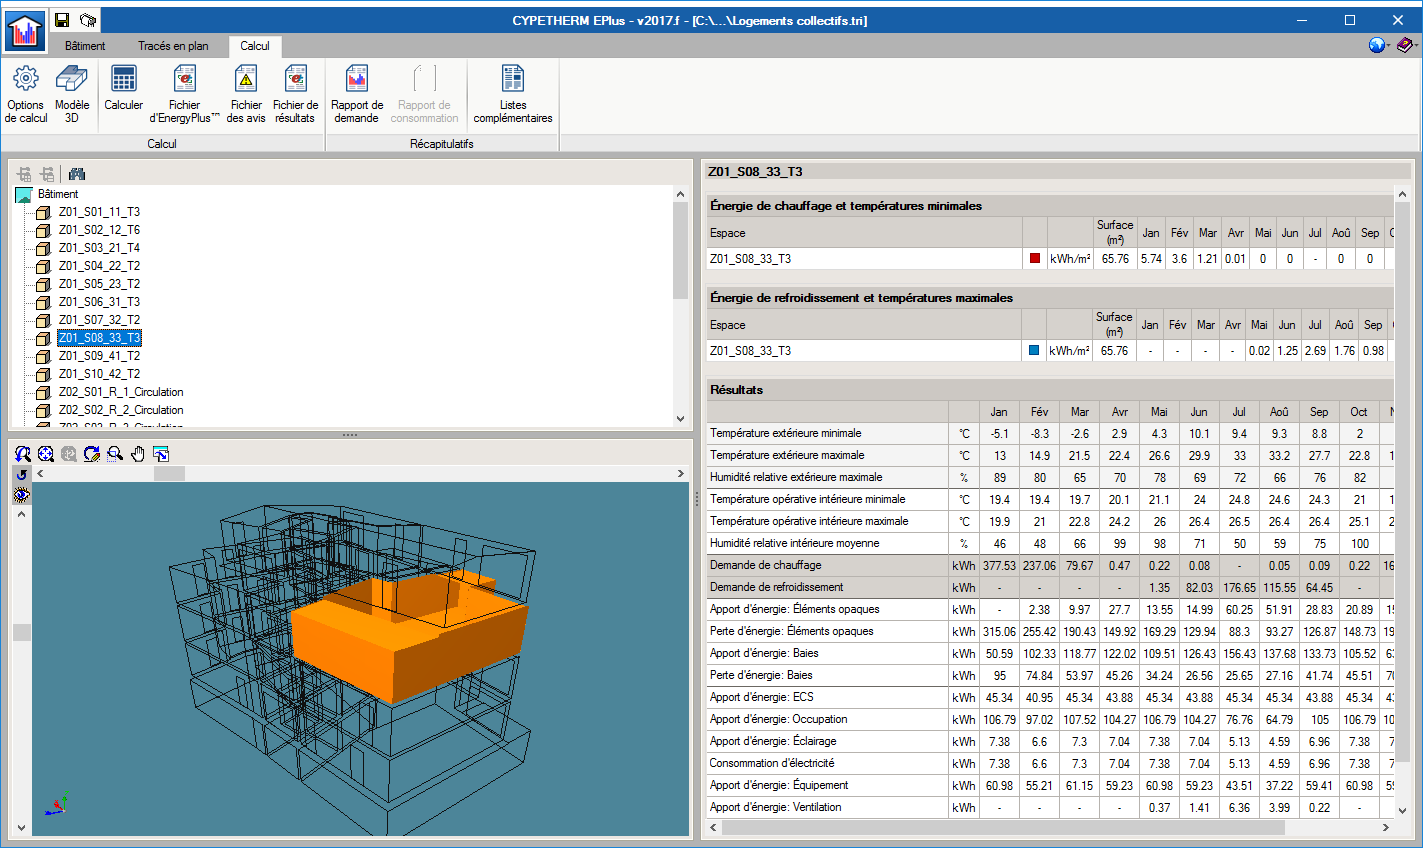Select space Z01_S04_22_T2 in the tree

[99, 266]
